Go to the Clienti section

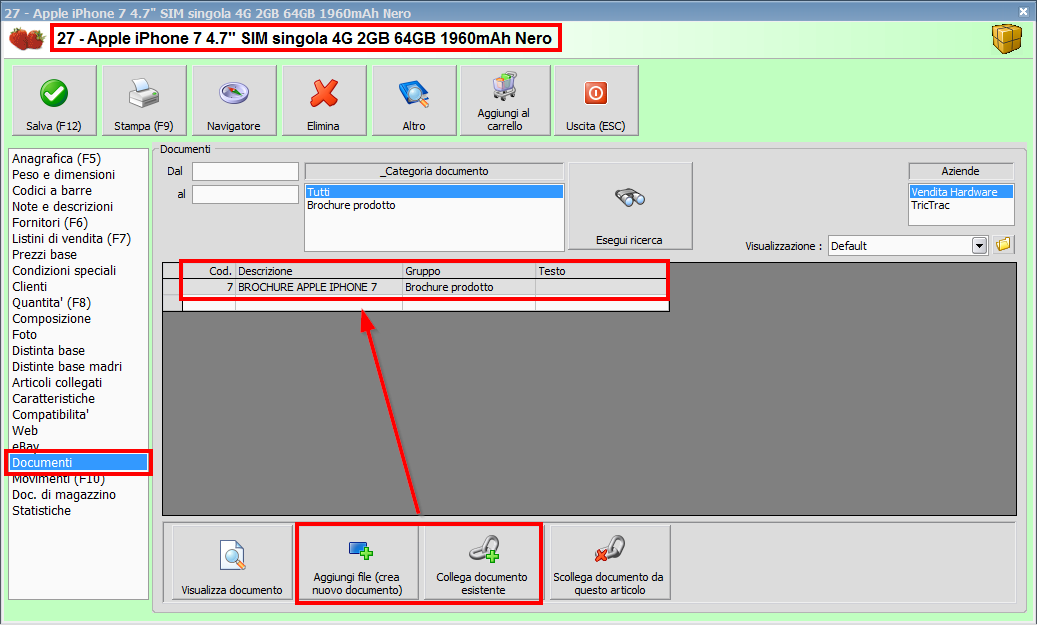pos(30,286)
